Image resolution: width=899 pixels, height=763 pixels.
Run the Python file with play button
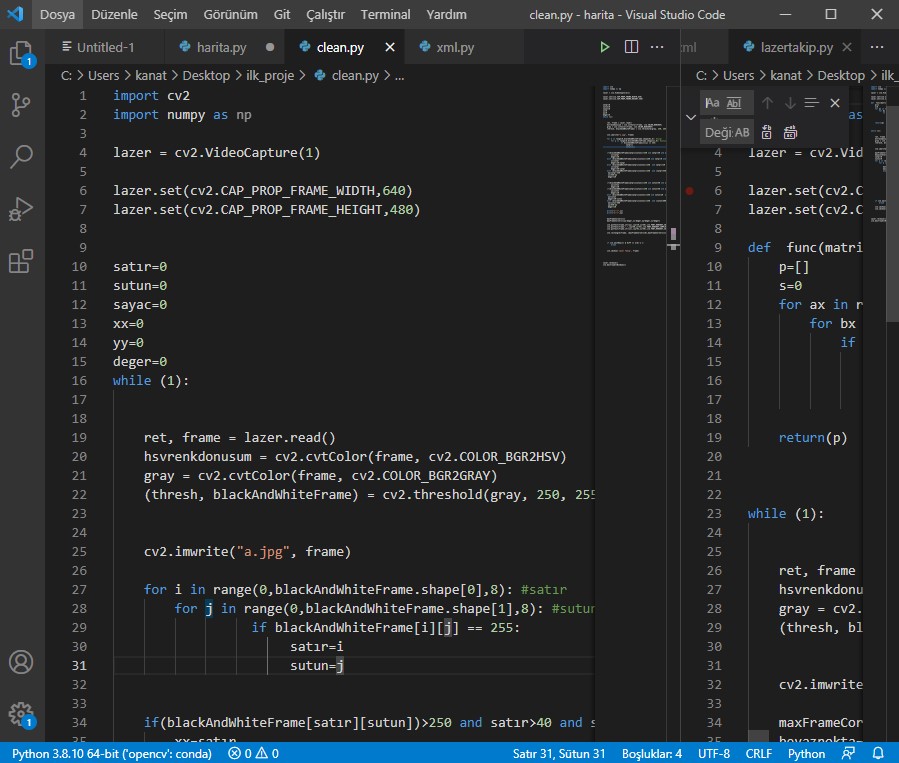(604, 47)
